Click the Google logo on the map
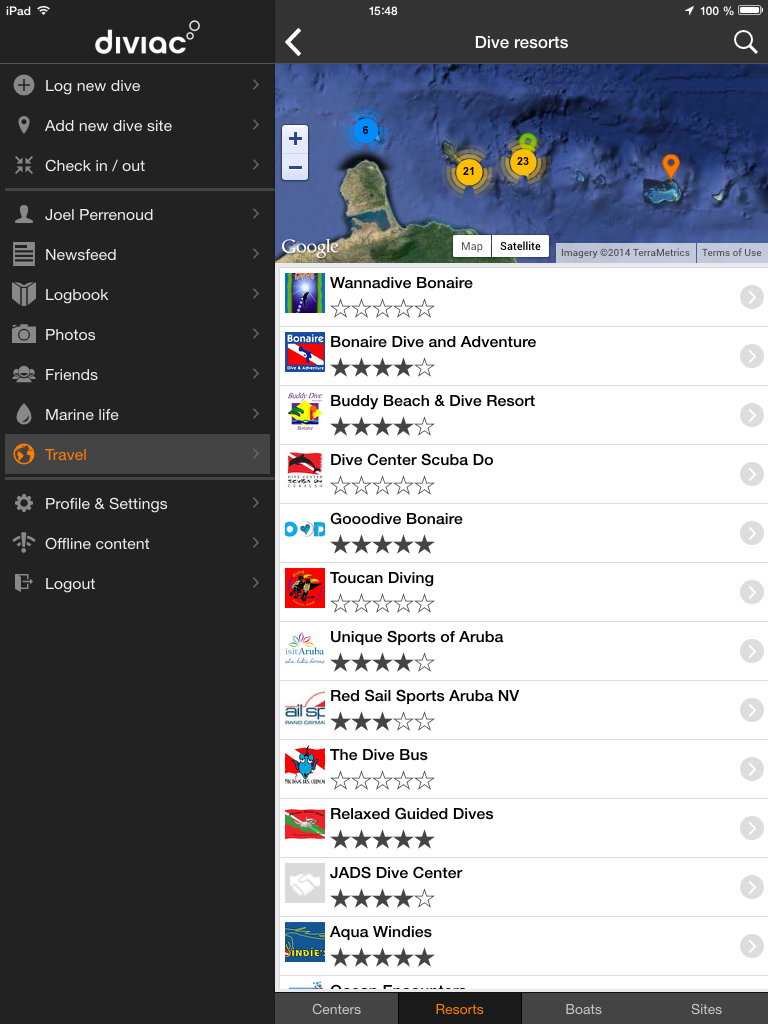The height and width of the screenshot is (1024, 768). click(310, 247)
